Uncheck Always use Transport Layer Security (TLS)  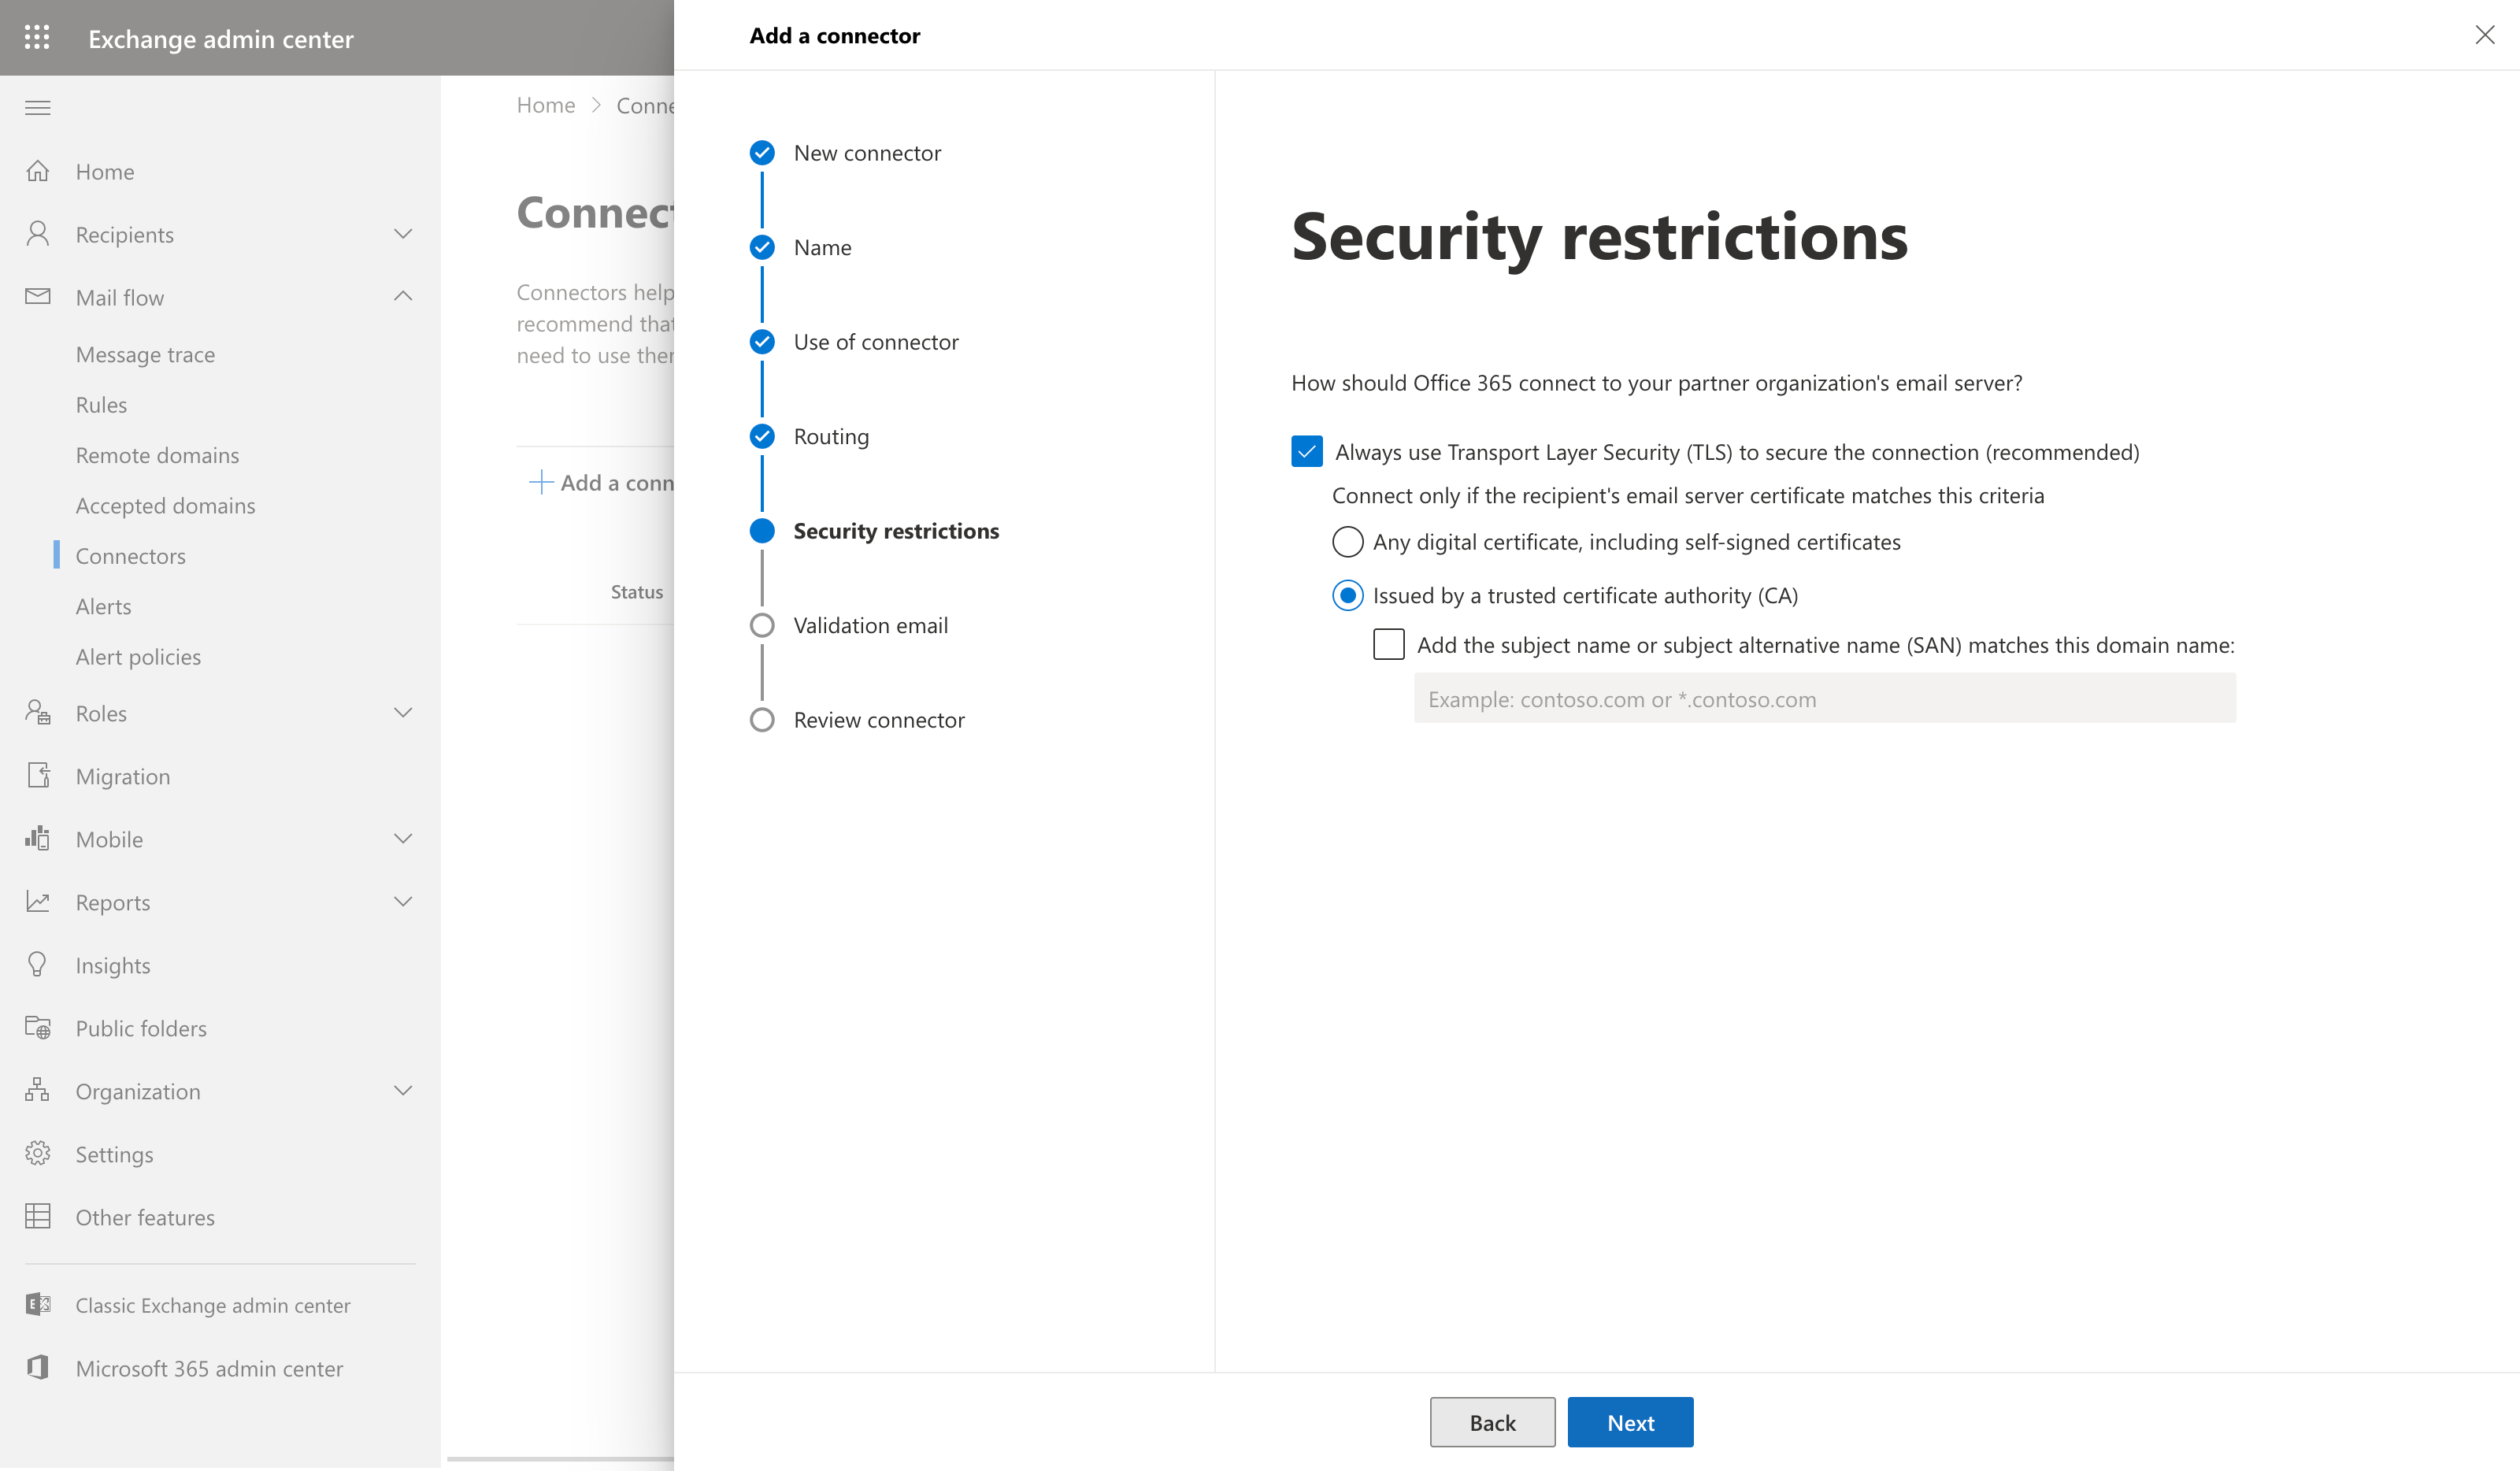(1307, 451)
